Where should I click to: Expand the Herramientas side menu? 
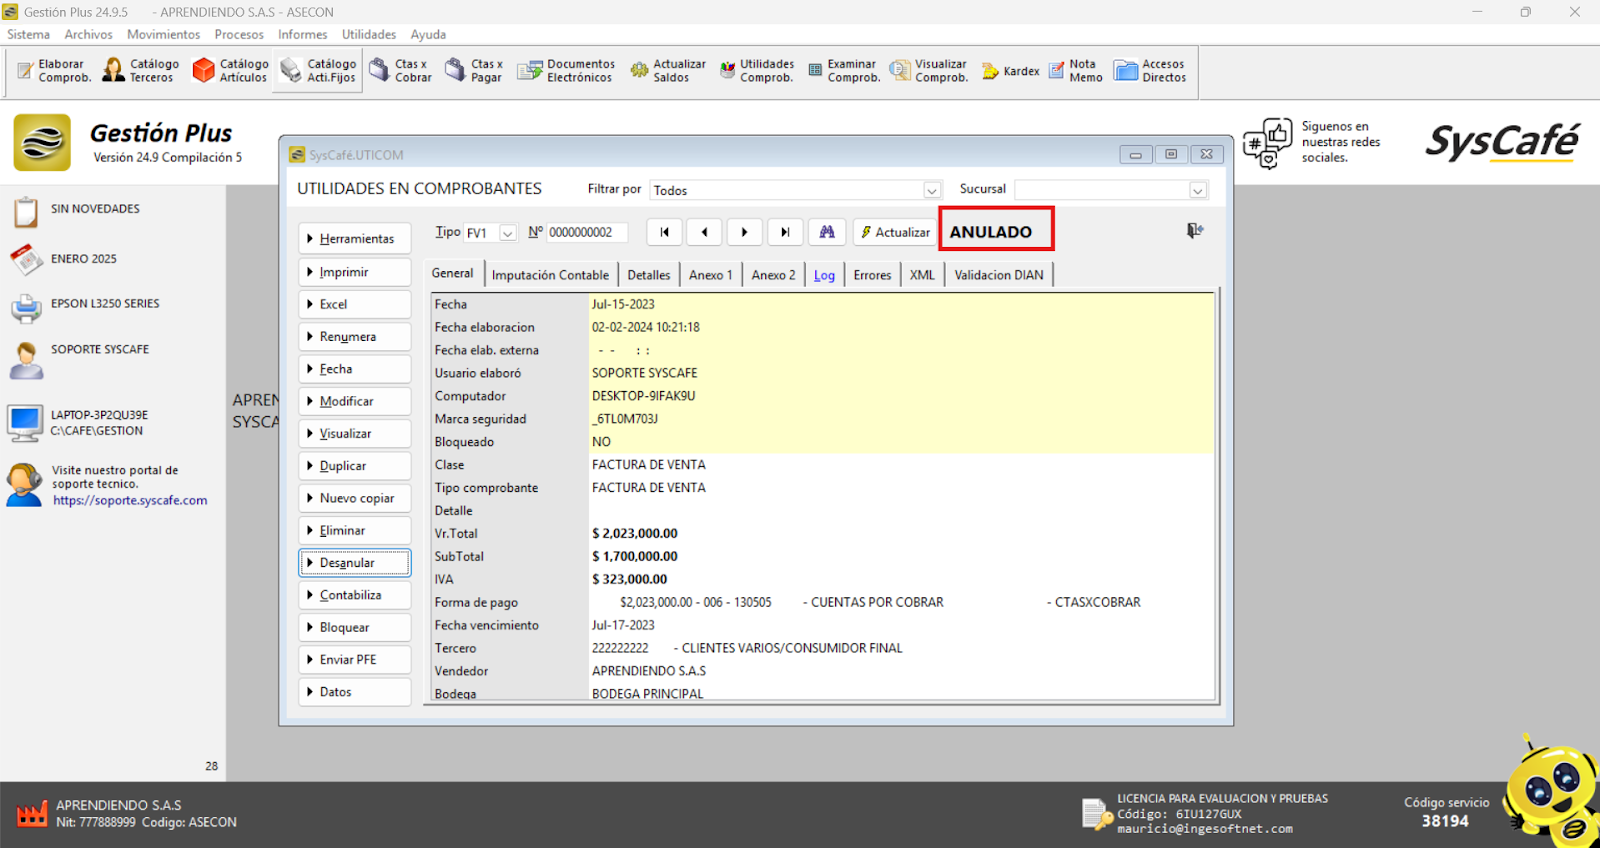(355, 239)
